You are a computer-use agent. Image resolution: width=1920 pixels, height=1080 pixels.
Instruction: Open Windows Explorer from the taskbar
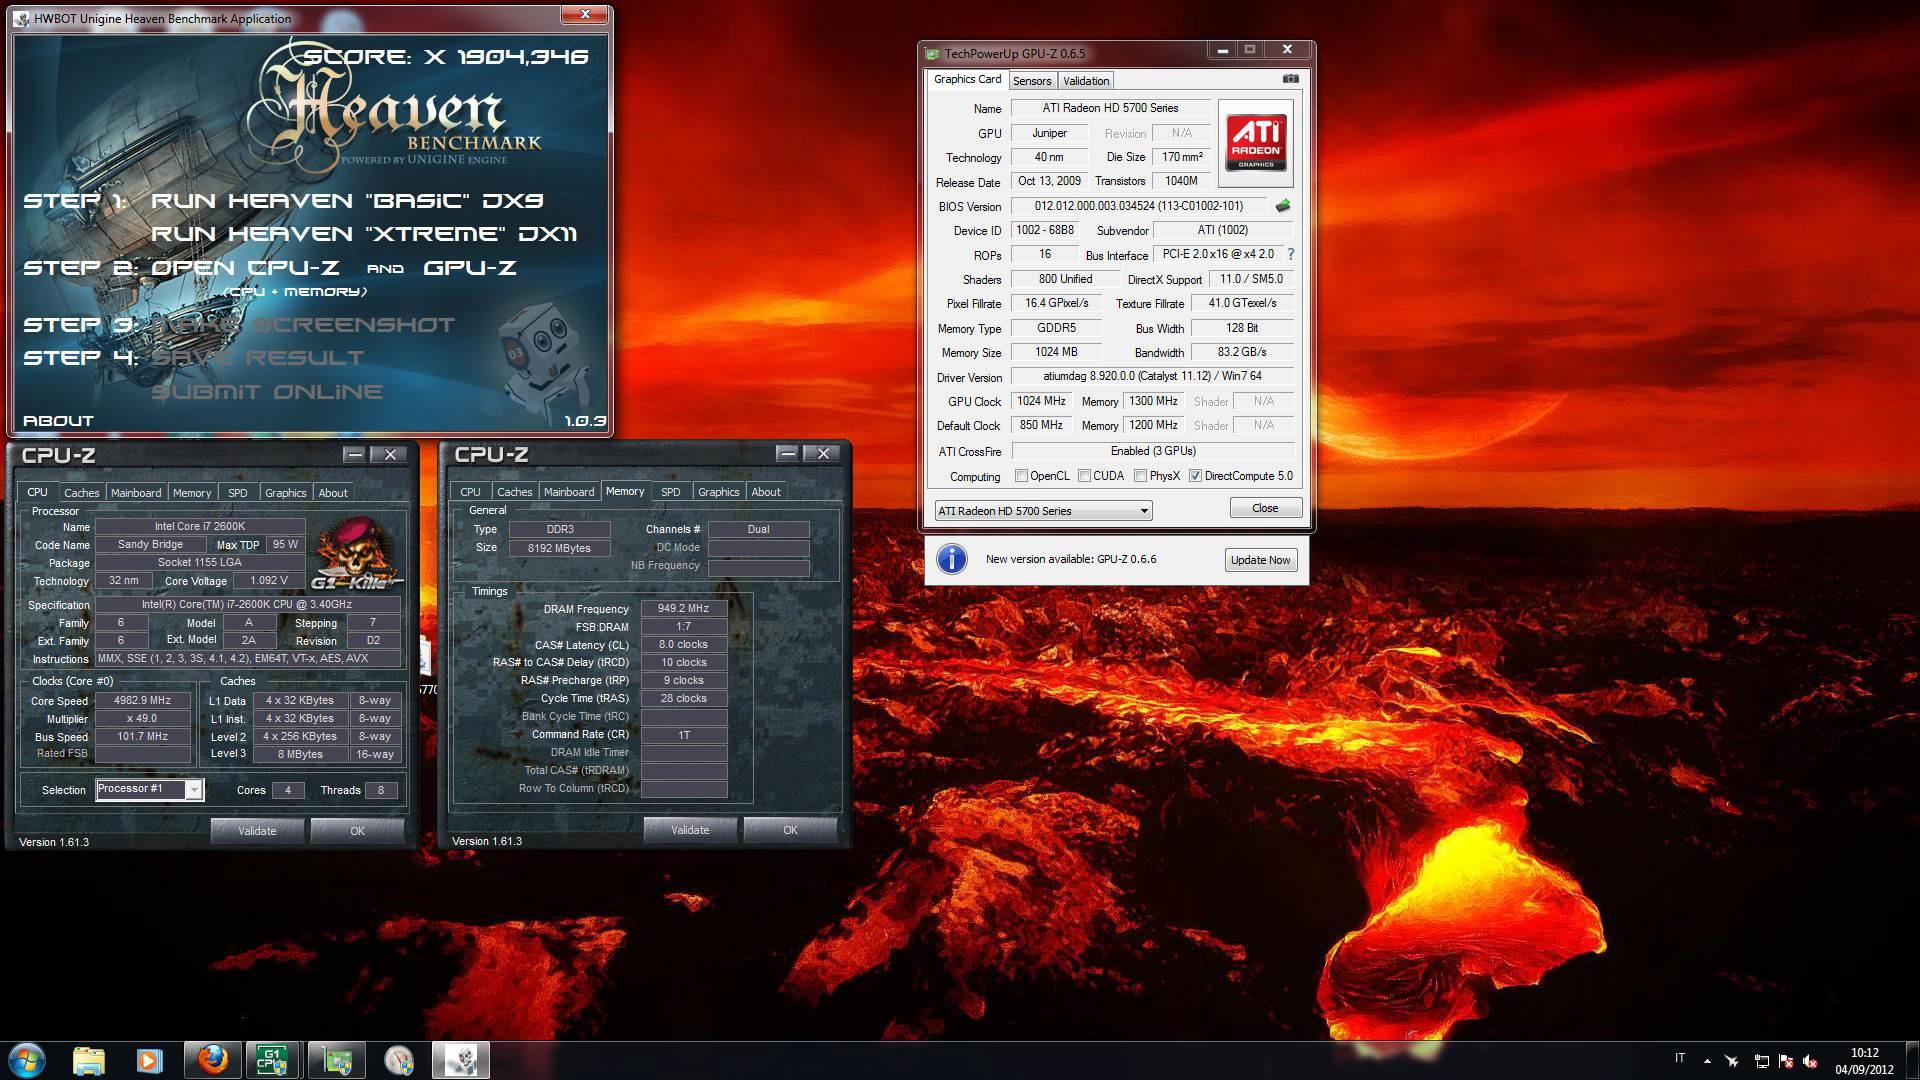(x=89, y=1060)
